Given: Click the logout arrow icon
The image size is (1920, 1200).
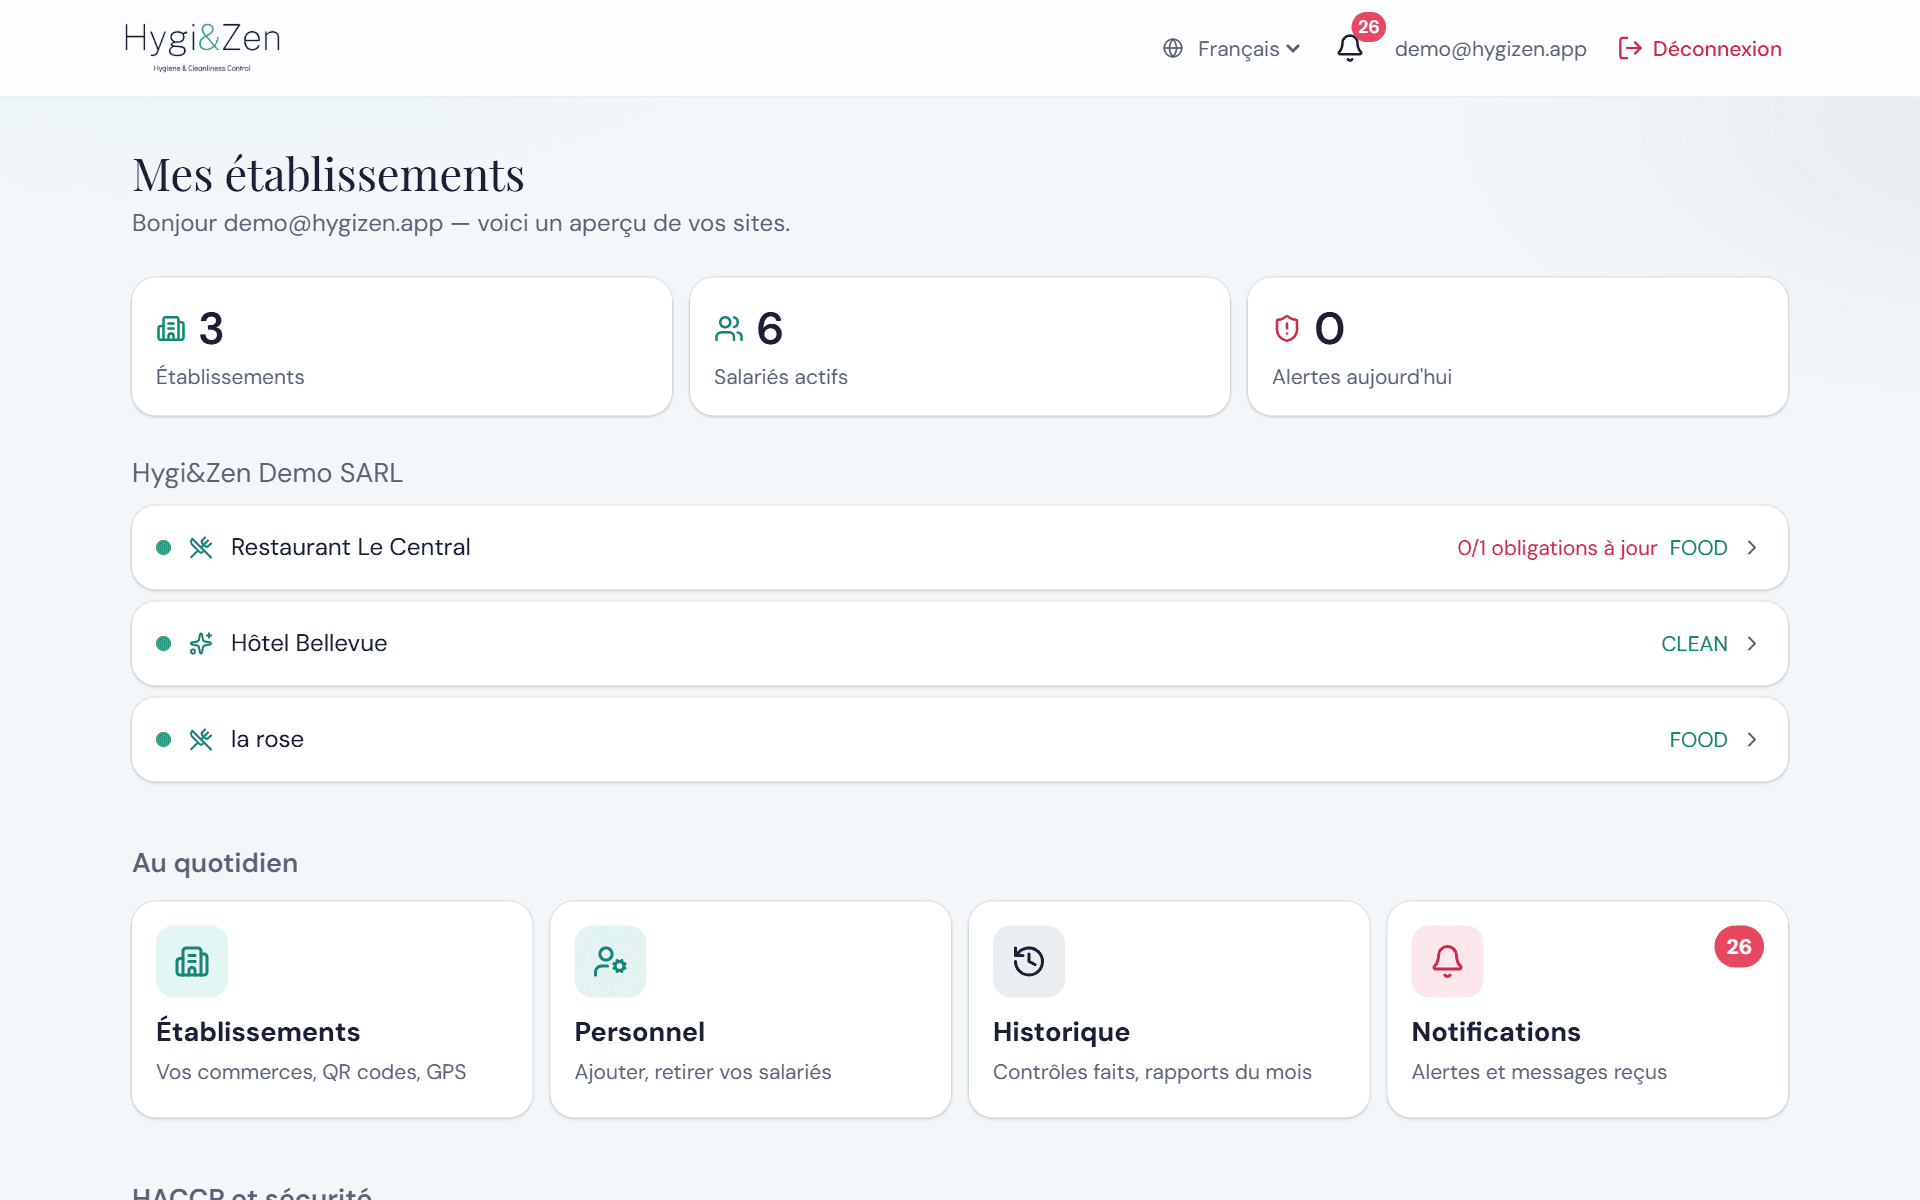Looking at the screenshot, I should click(x=1630, y=48).
